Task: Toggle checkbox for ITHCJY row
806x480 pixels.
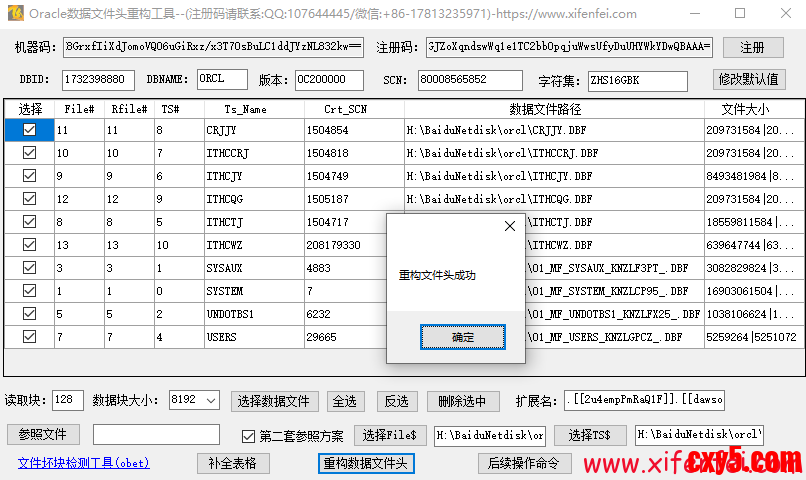Action: tap(29, 176)
